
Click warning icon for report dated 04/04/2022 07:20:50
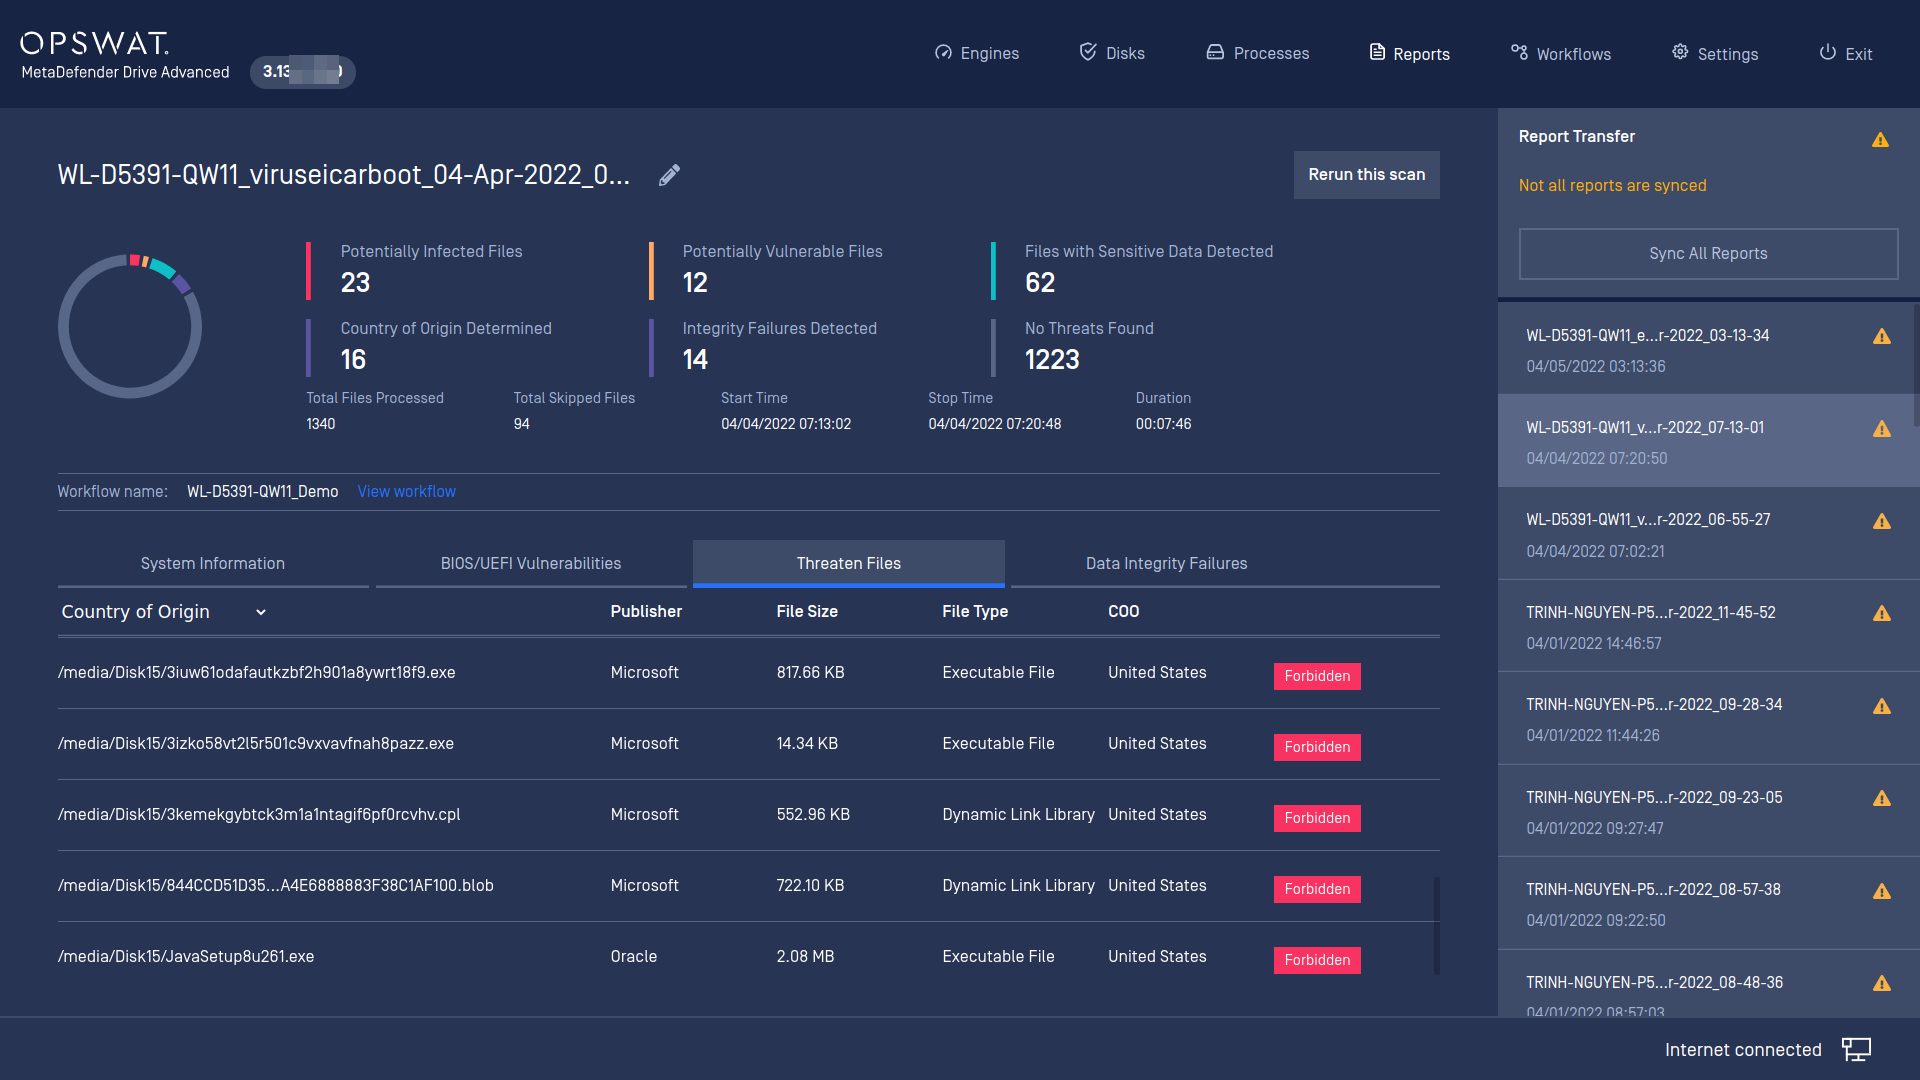coord(1882,429)
